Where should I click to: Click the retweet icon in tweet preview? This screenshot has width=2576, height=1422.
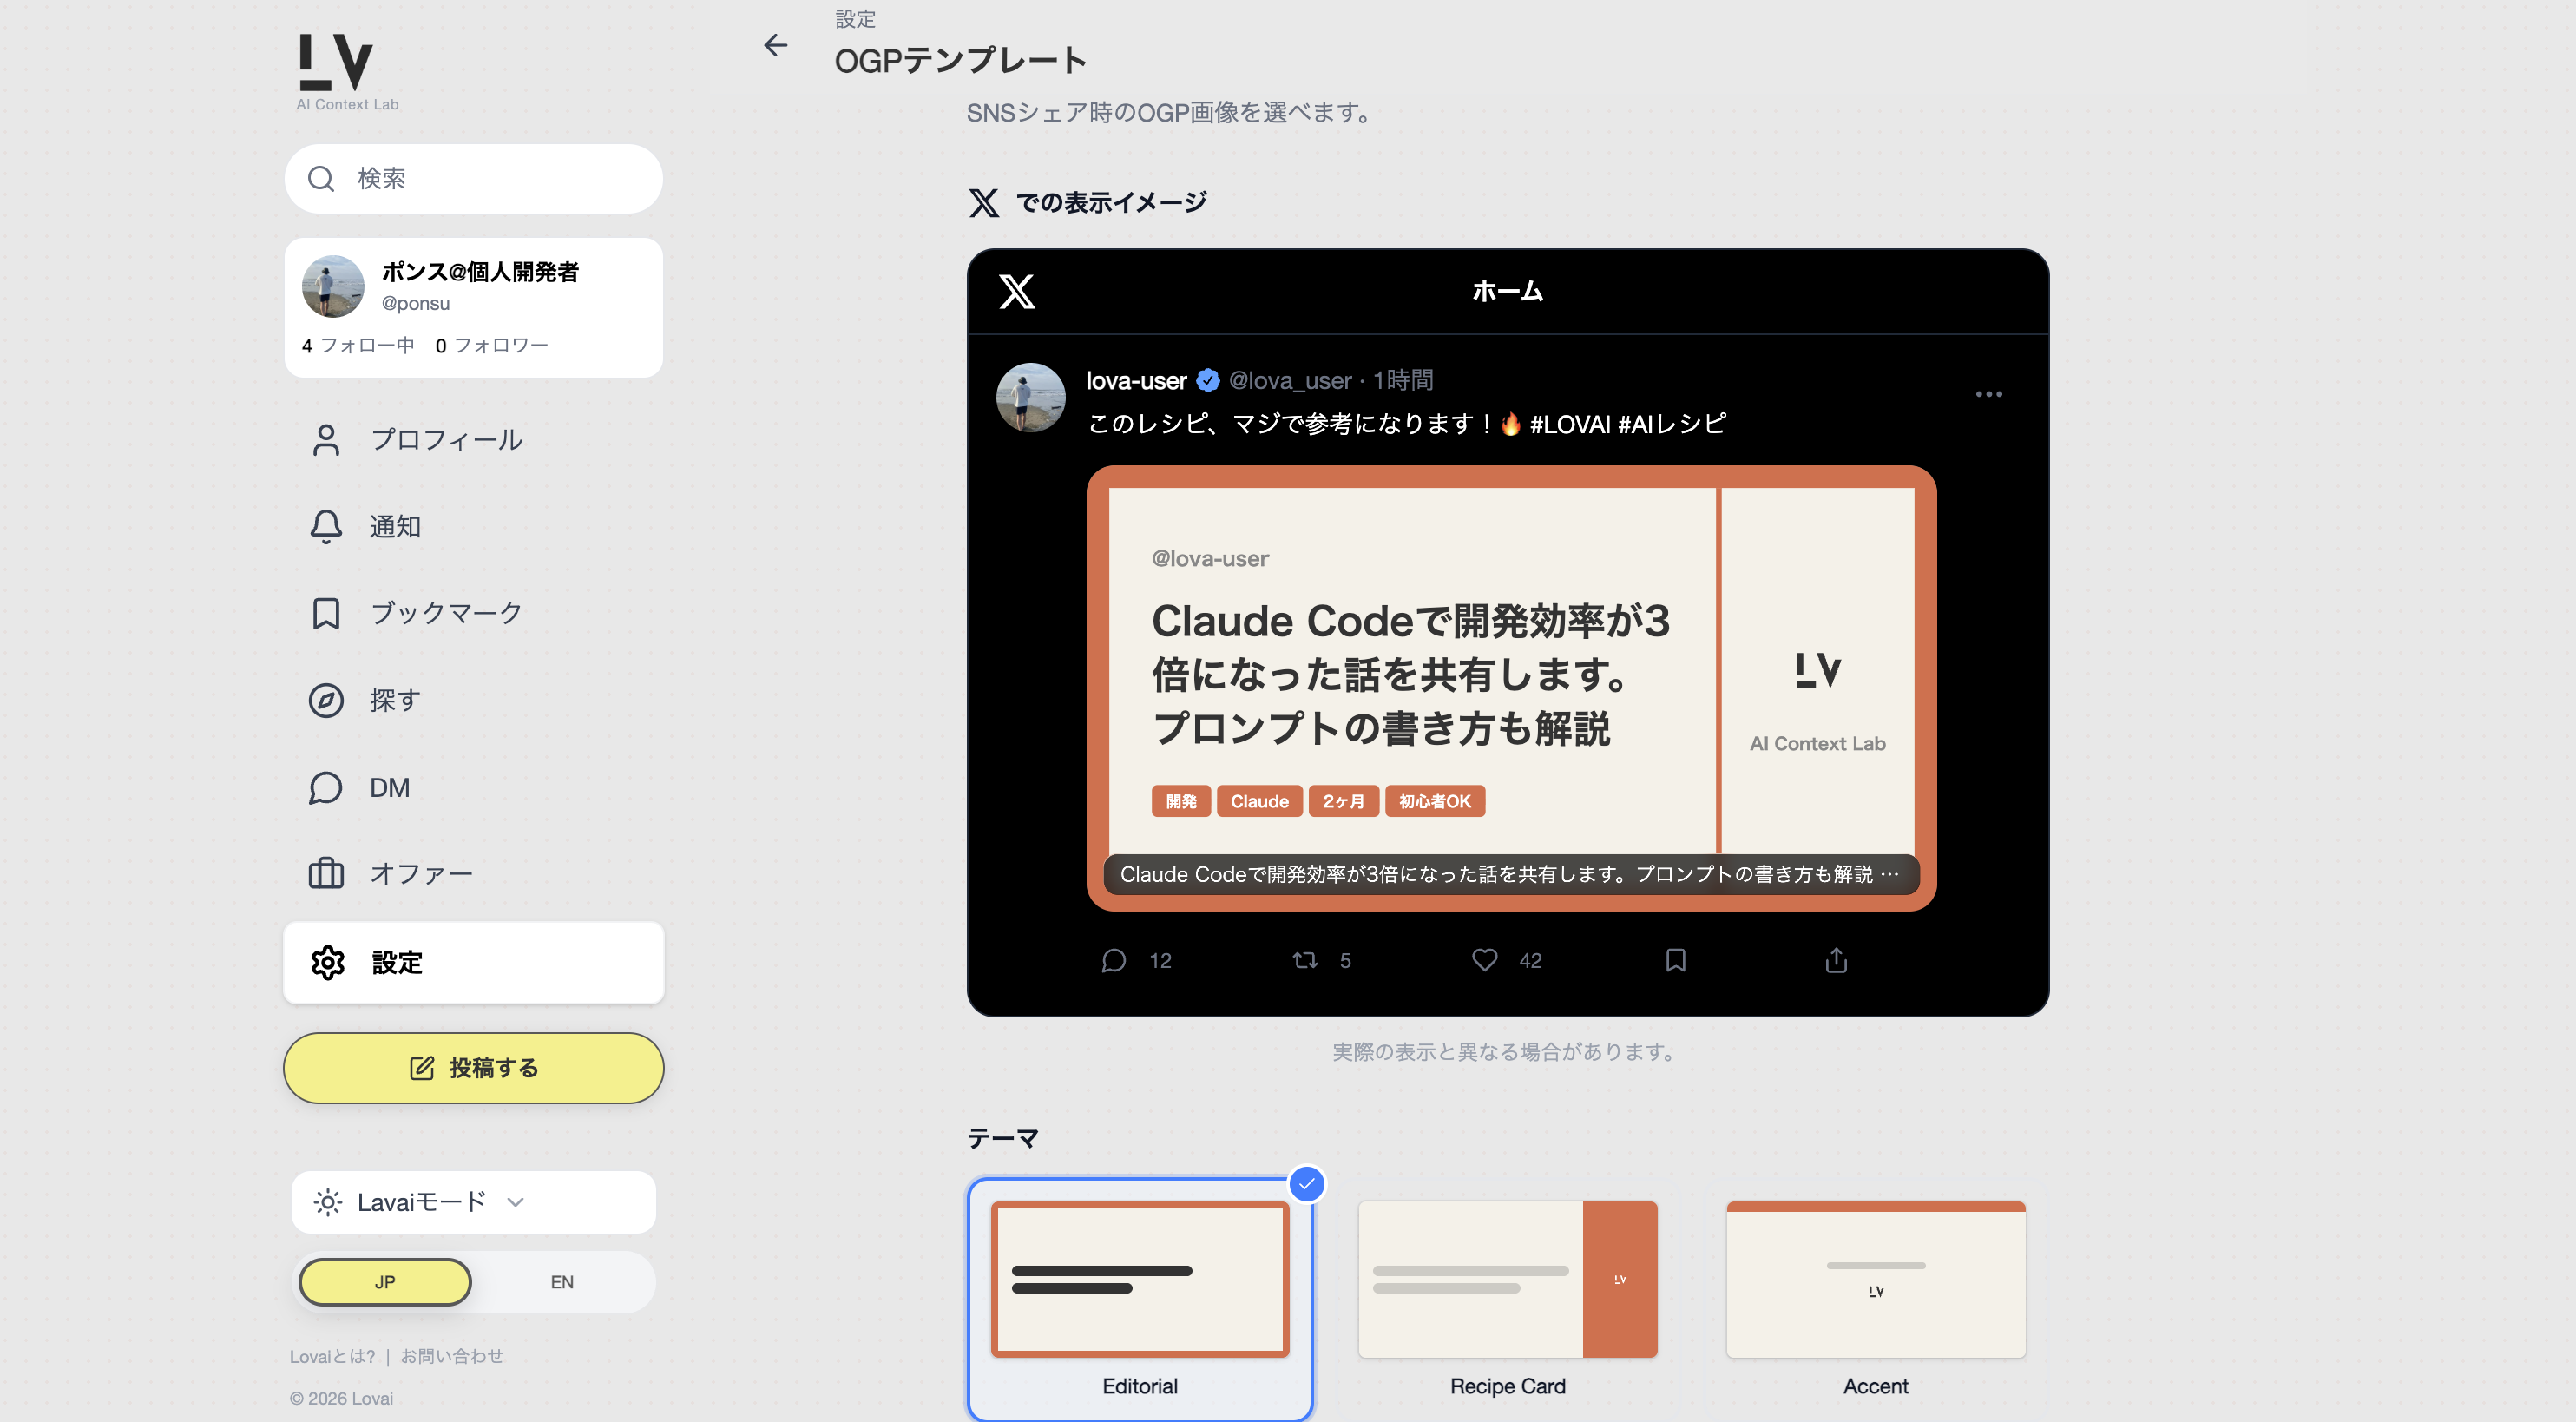[x=1304, y=960]
